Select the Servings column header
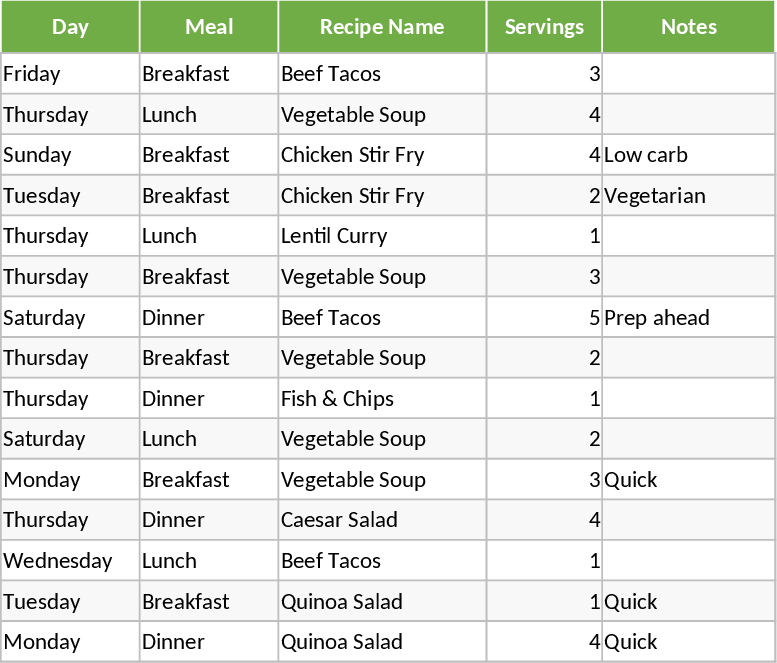Image resolution: width=777 pixels, height=663 pixels. pyautogui.click(x=544, y=27)
